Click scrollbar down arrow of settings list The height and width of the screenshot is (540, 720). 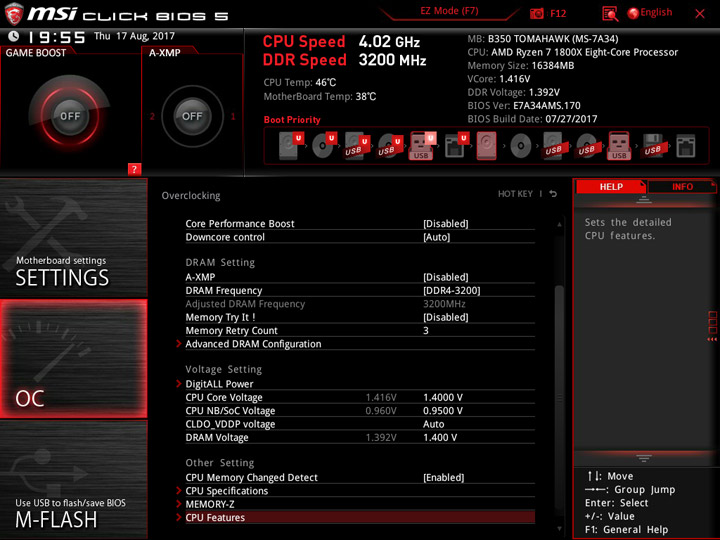(559, 529)
